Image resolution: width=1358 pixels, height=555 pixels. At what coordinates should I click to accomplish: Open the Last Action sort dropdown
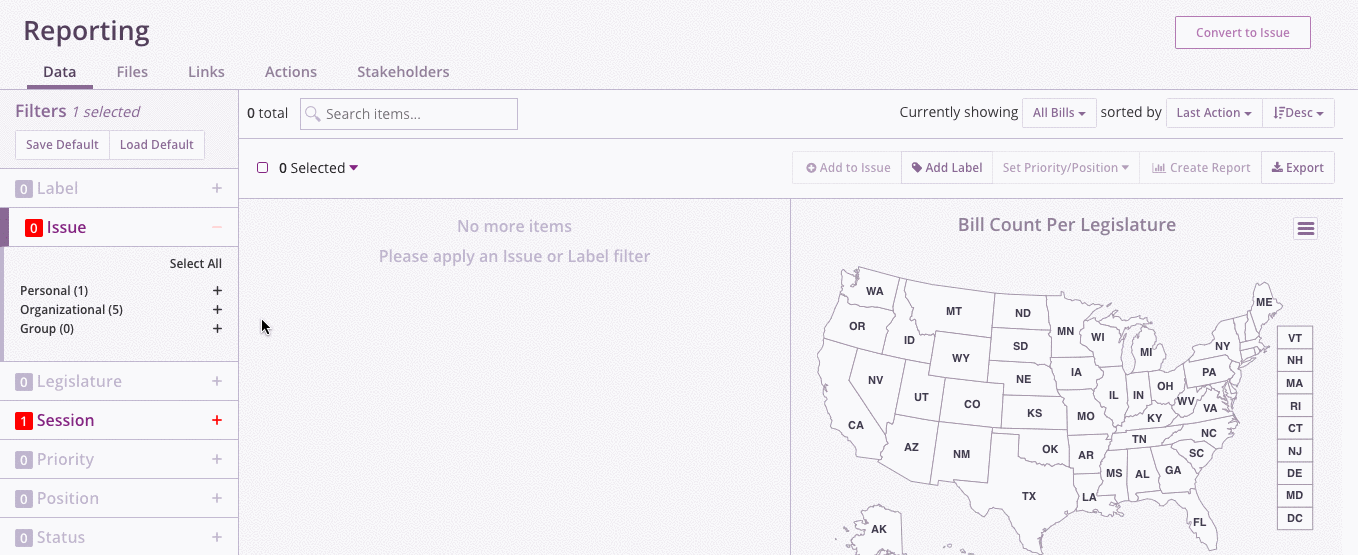point(1214,113)
